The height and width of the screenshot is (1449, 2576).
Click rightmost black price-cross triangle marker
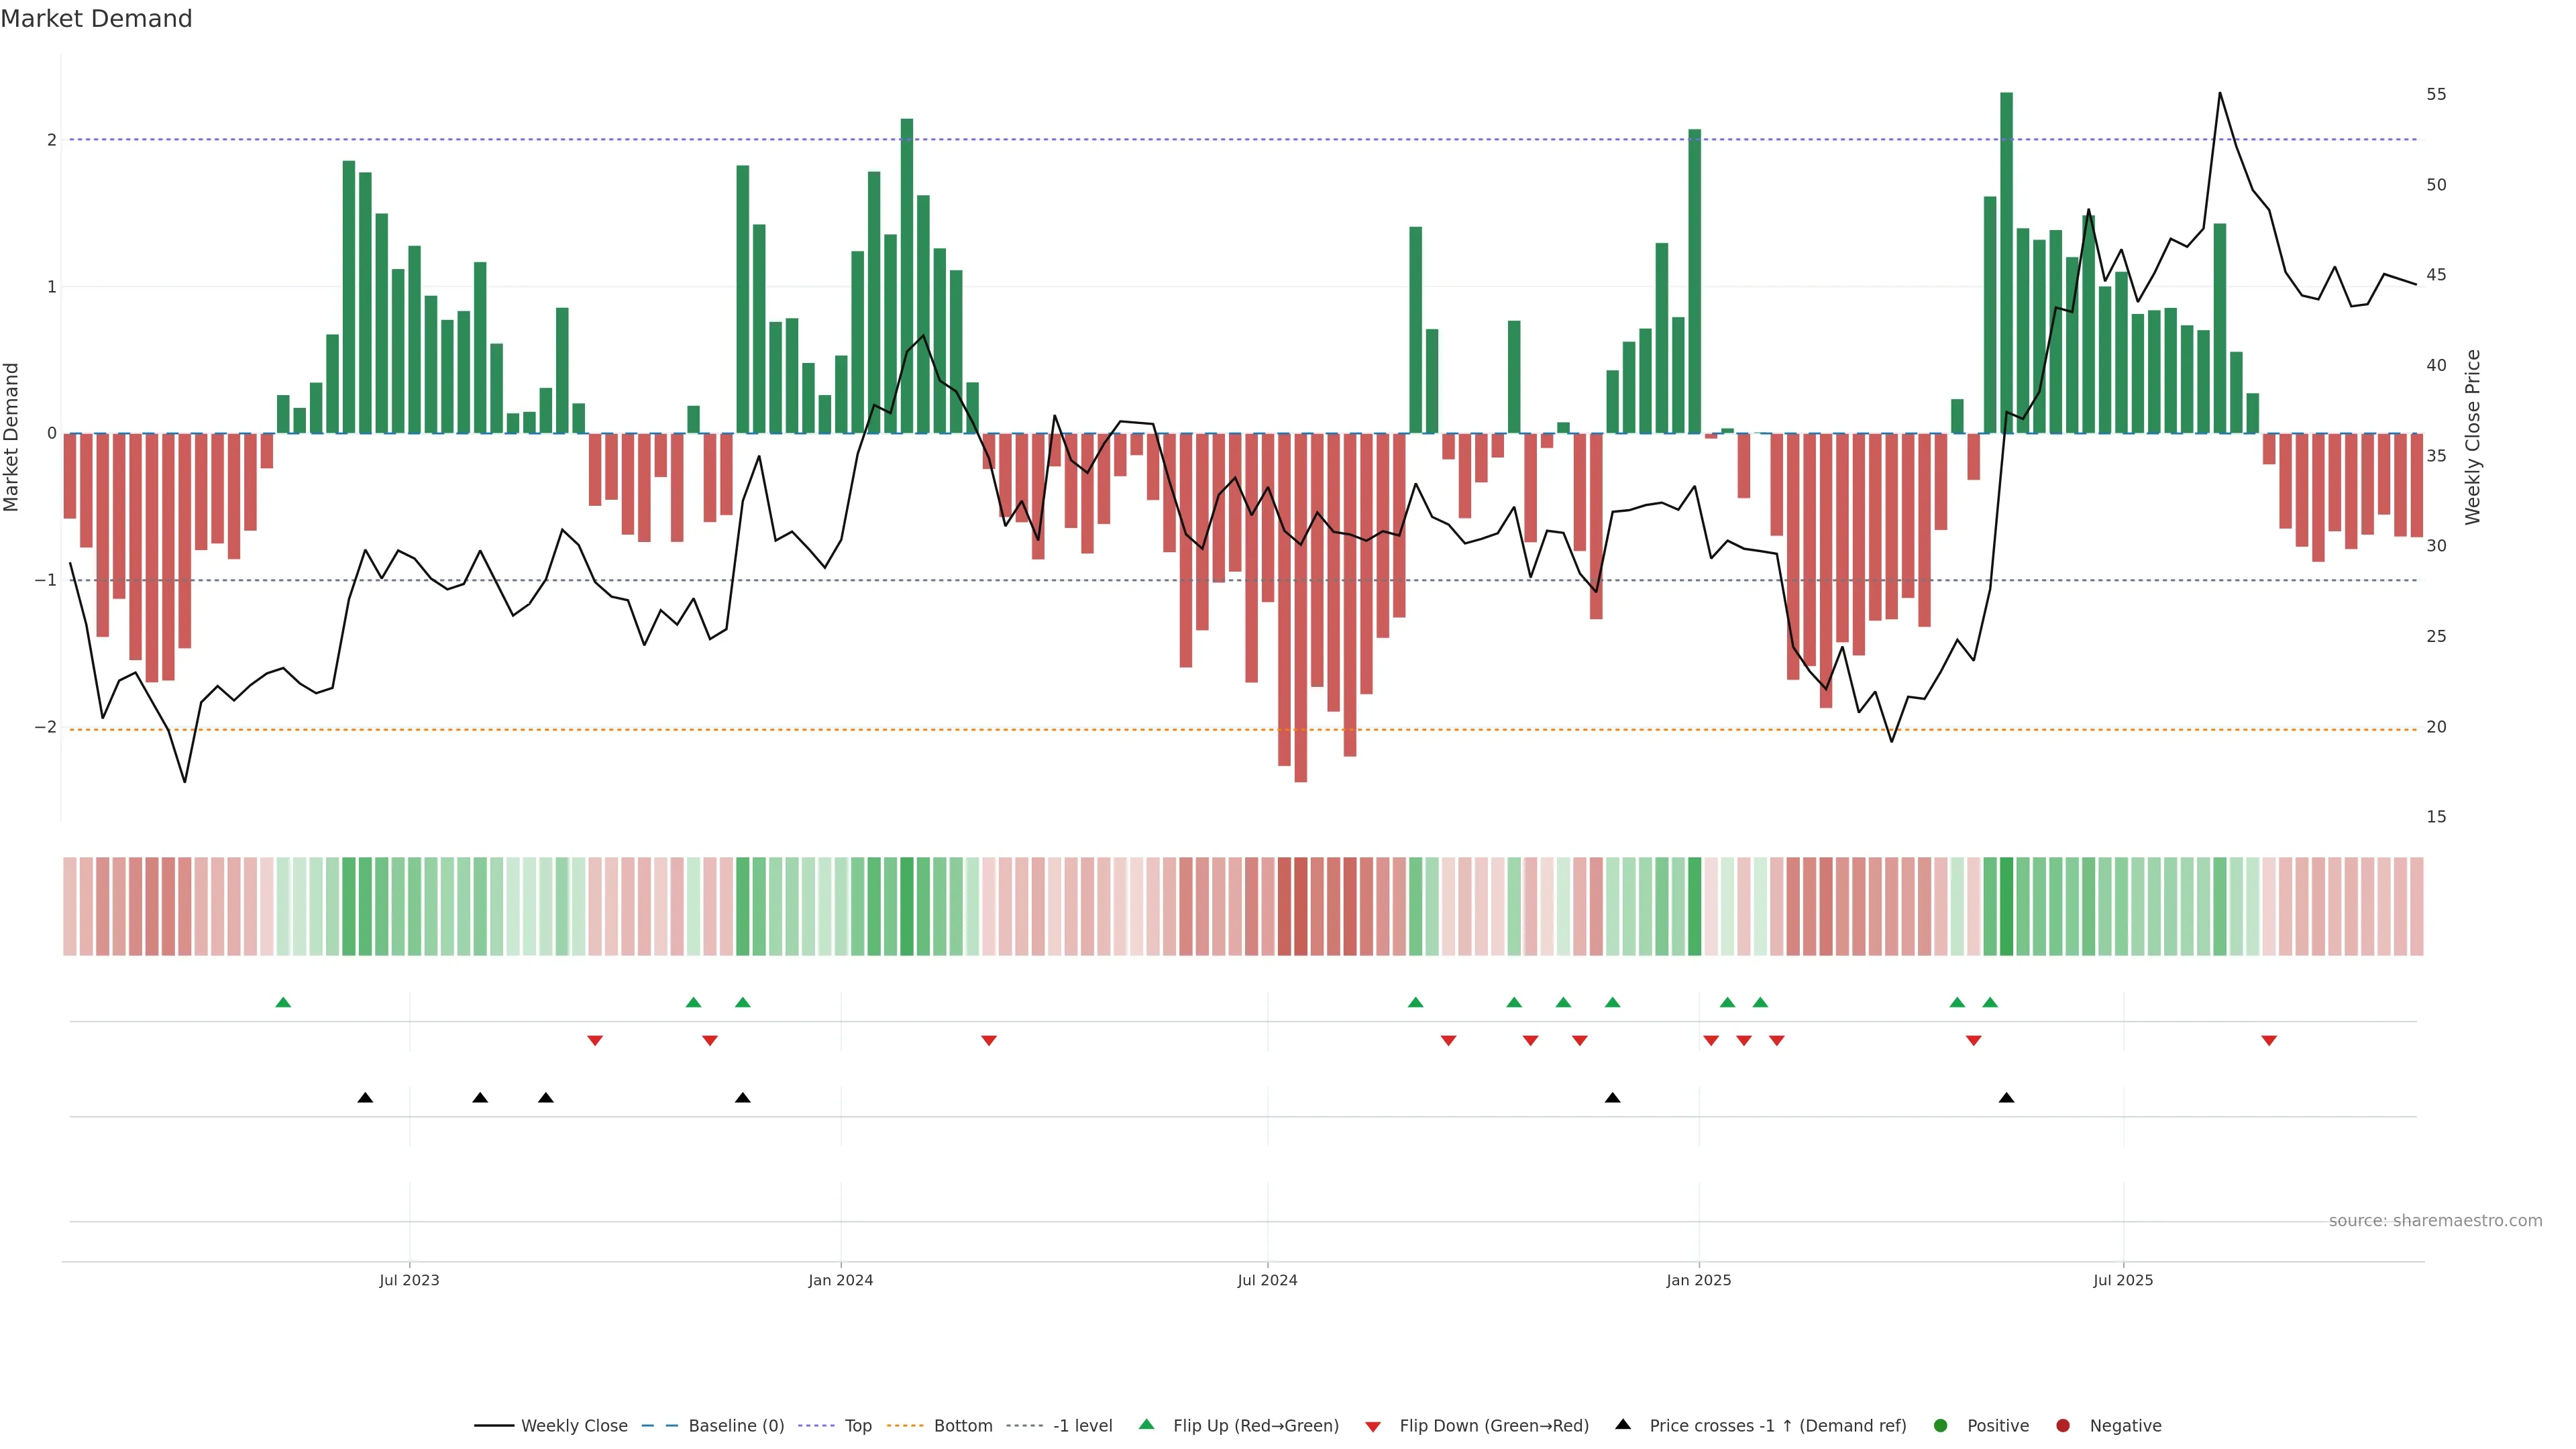tap(2006, 1098)
